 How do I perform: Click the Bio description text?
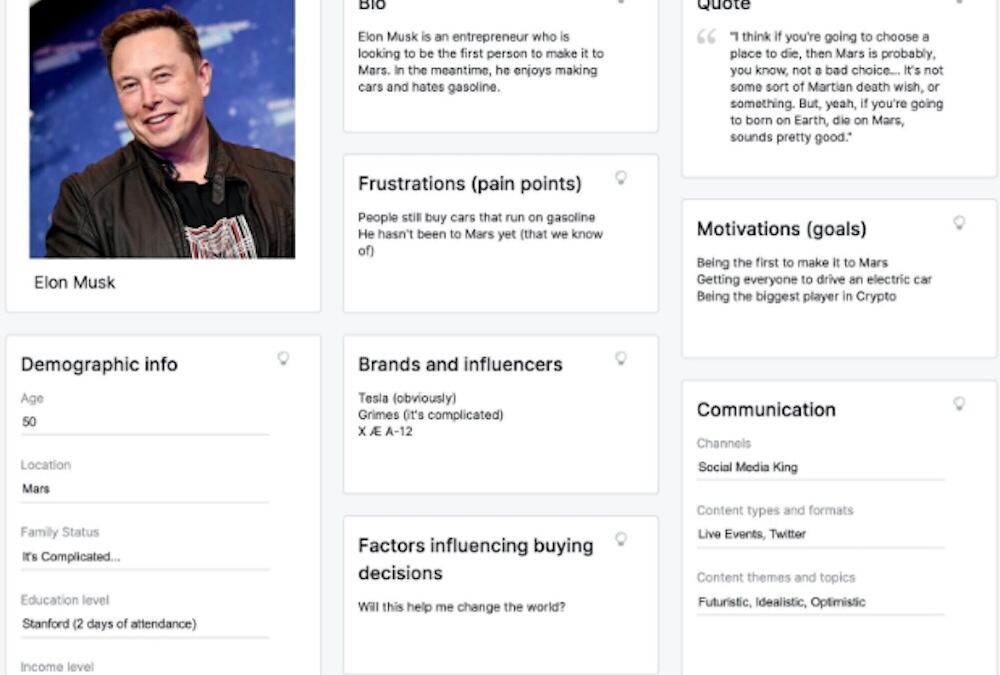point(480,62)
